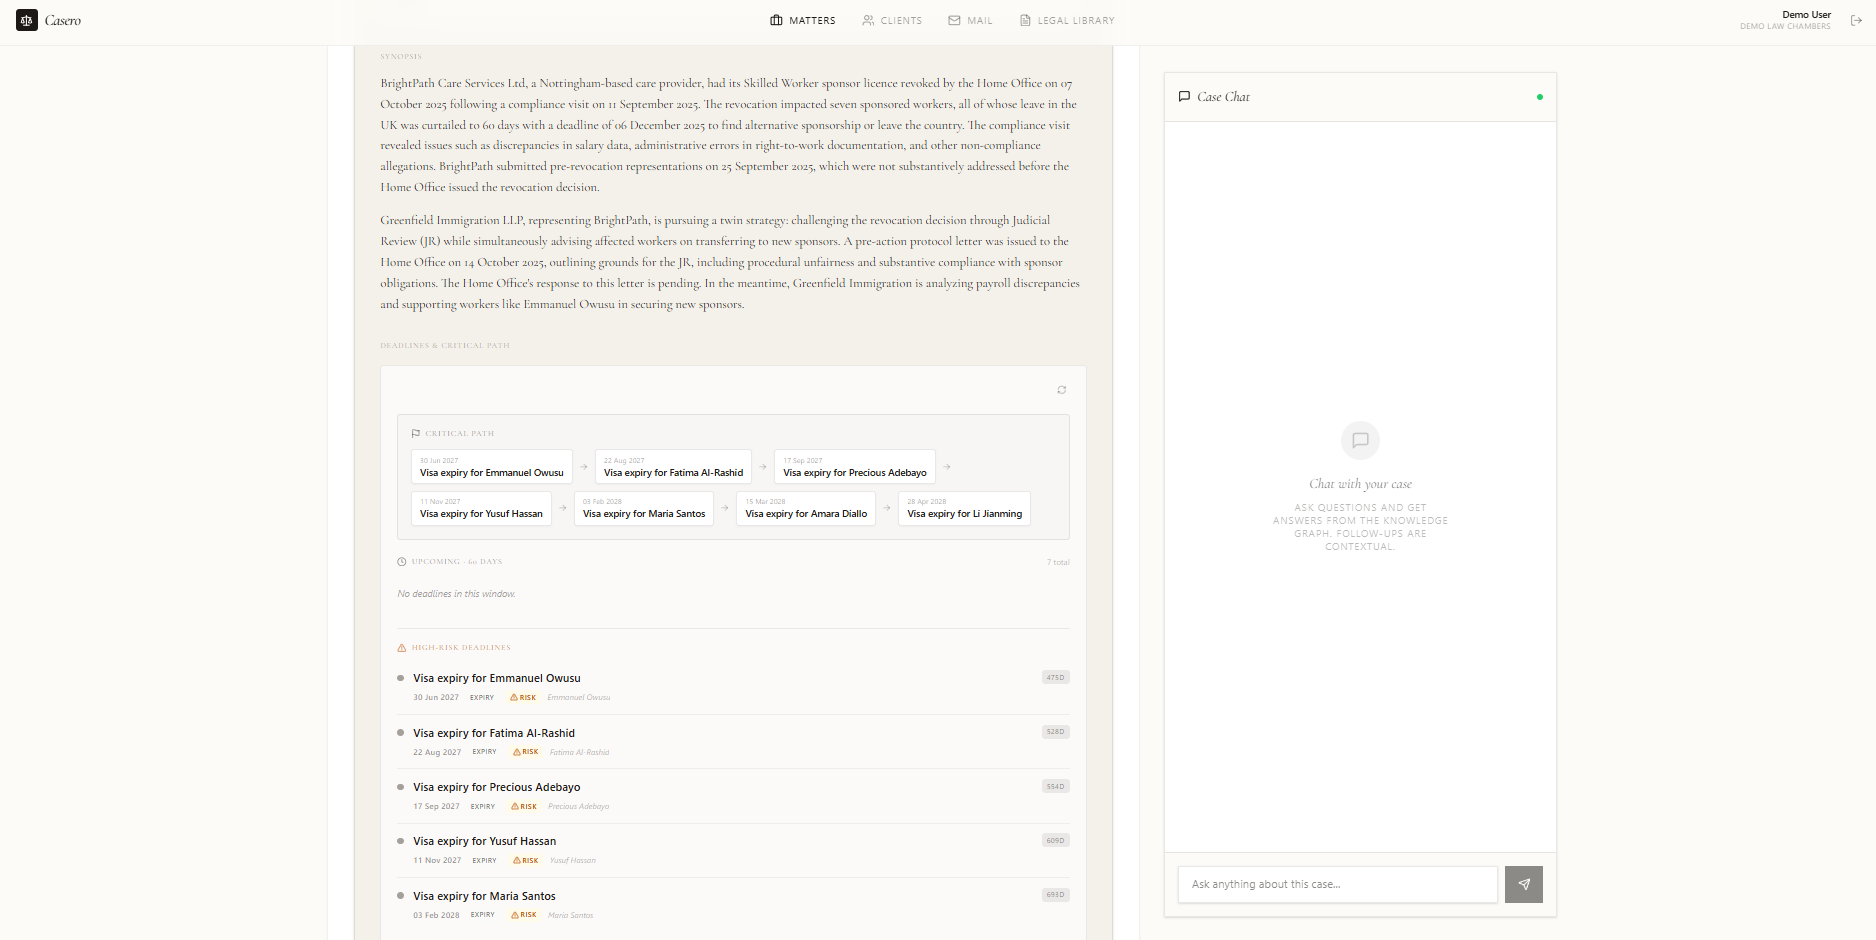Click the No deadlines in this window text
This screenshot has height=940, width=1876.
point(457,594)
